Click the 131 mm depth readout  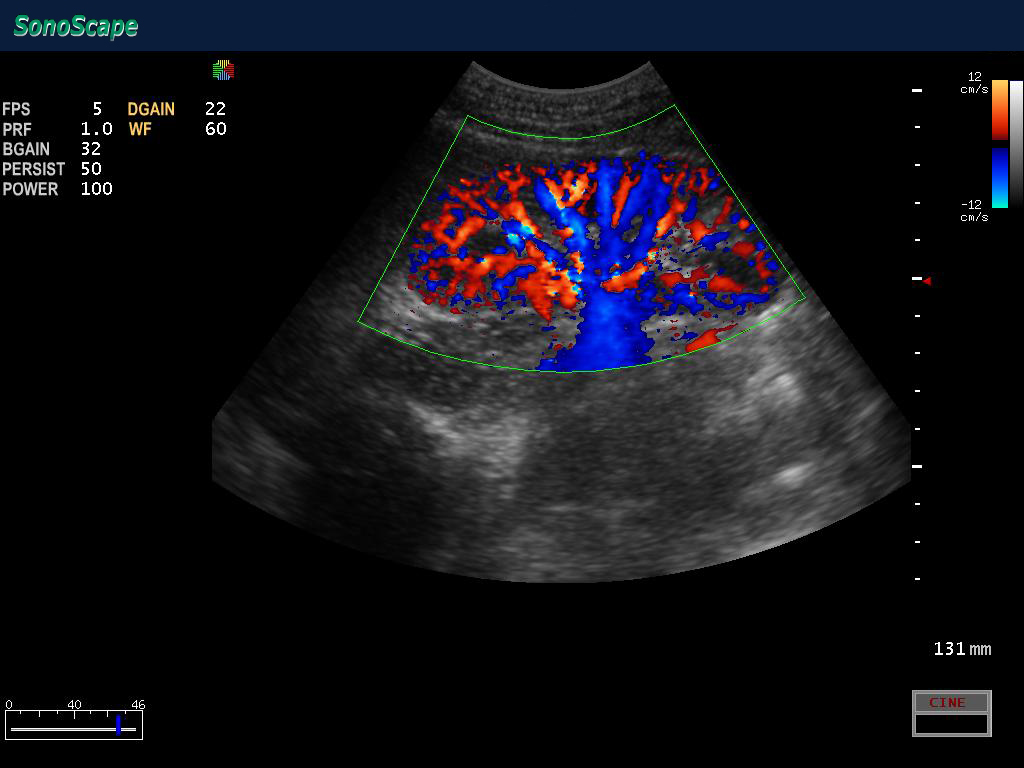[x=961, y=649]
